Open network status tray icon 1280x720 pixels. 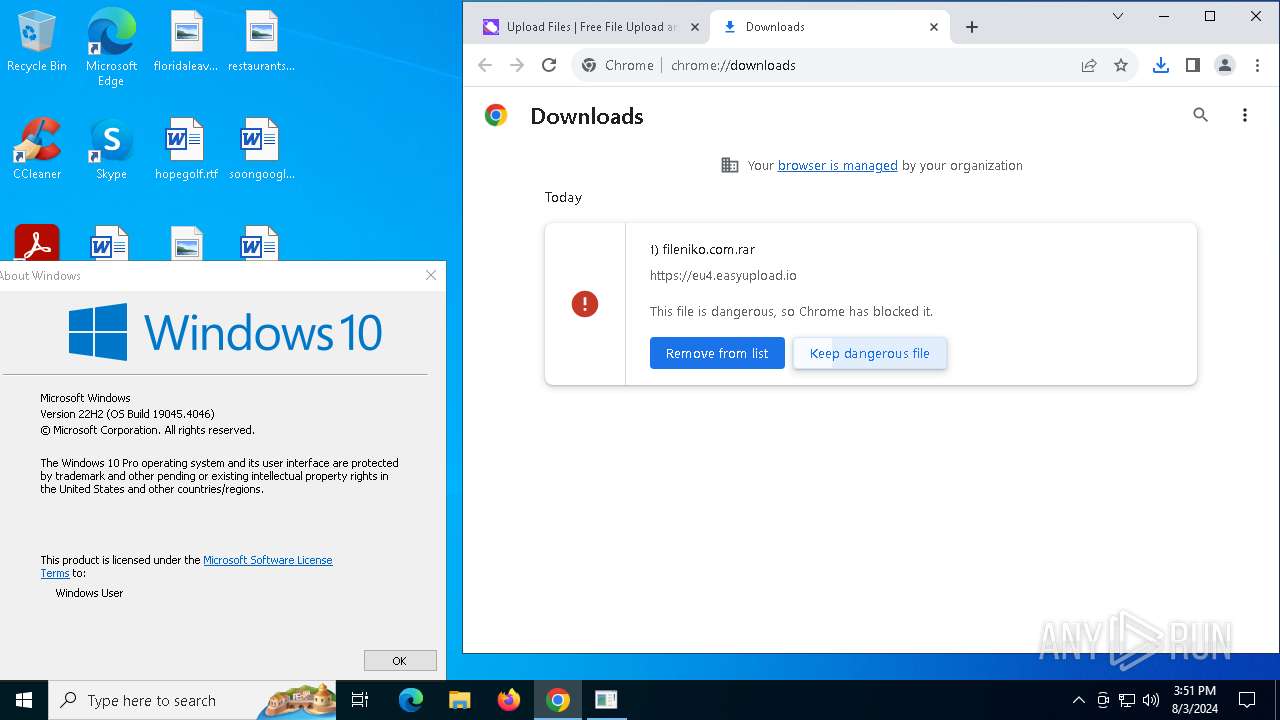click(x=1127, y=700)
